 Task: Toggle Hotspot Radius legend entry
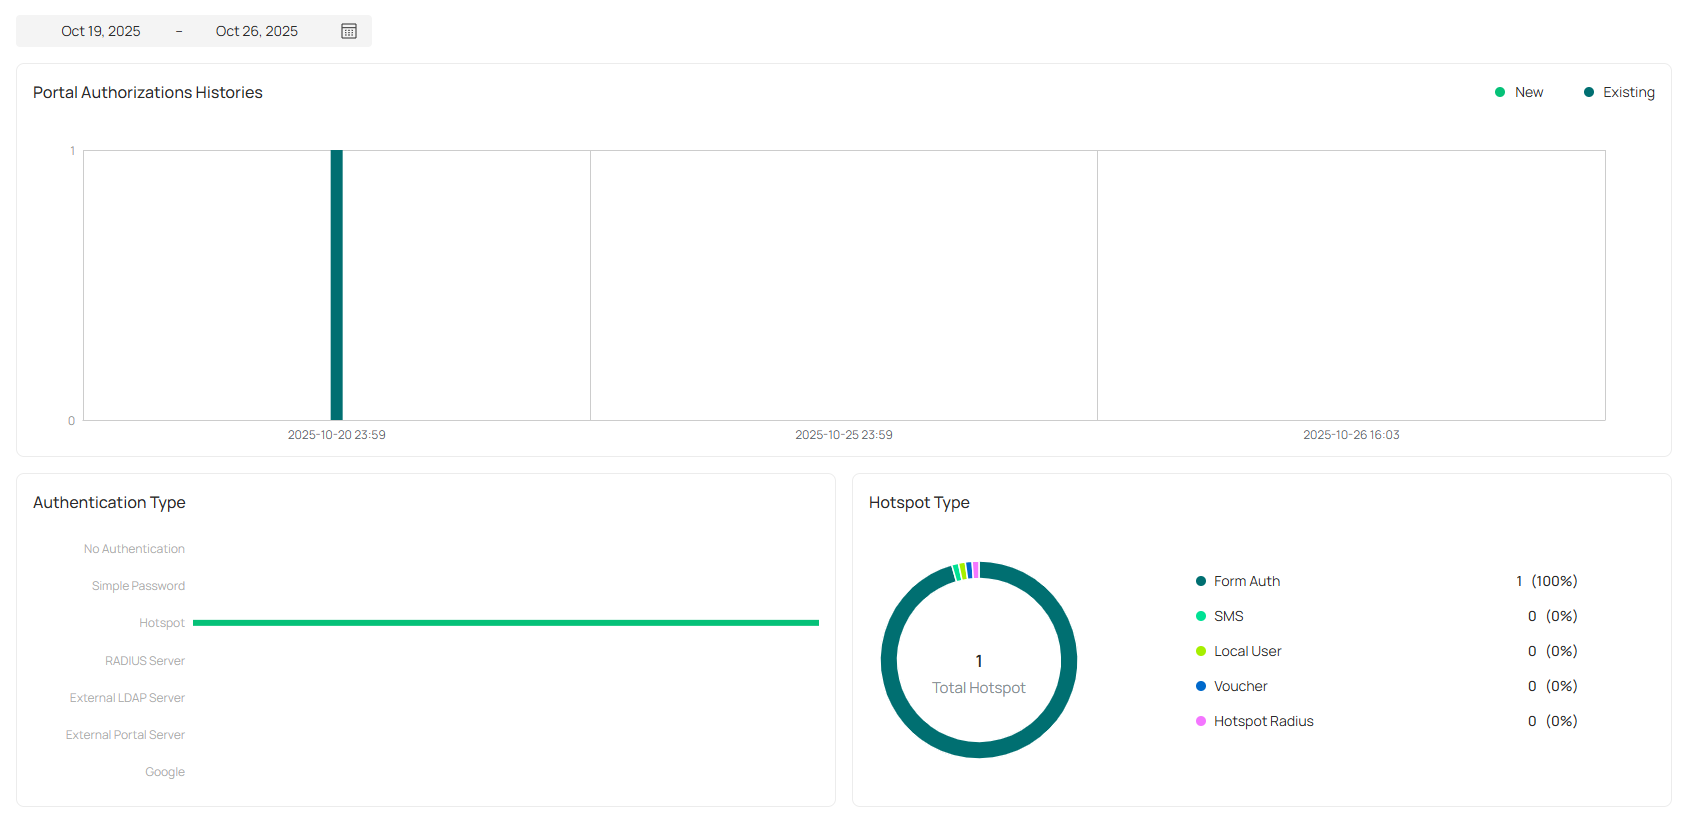click(x=1255, y=721)
